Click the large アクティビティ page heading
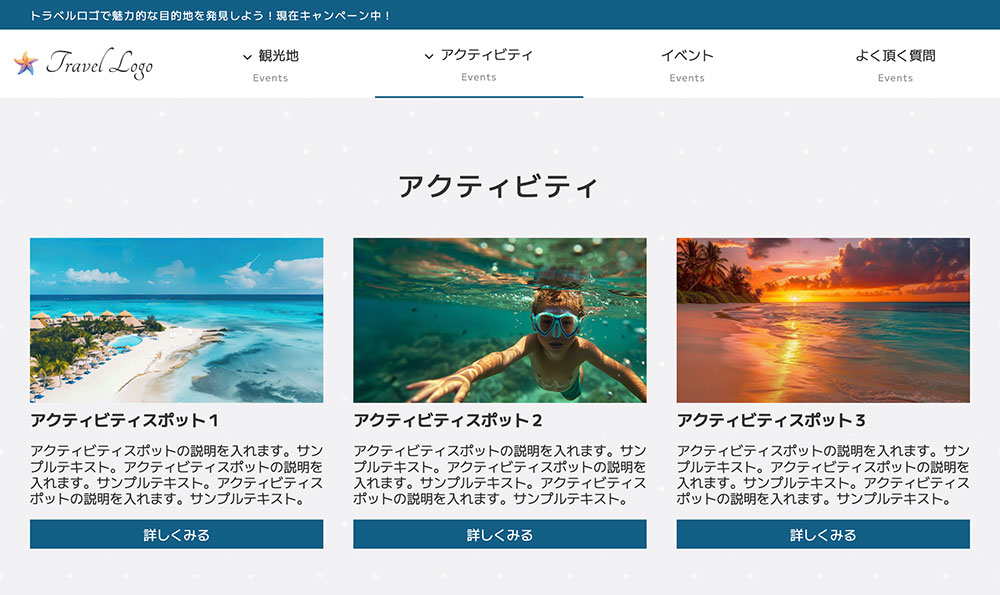 499,186
